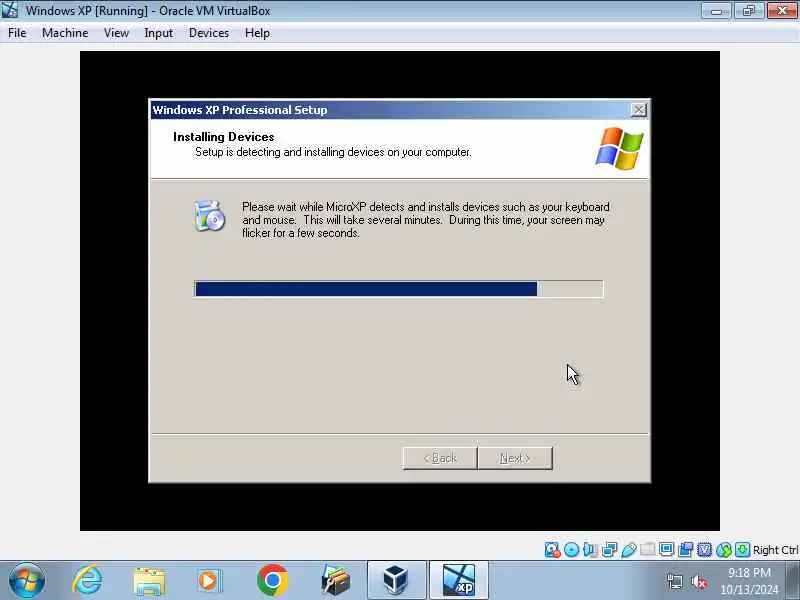Close the Windows XP Professional Setup dialog
The image size is (800, 600).
pos(638,110)
